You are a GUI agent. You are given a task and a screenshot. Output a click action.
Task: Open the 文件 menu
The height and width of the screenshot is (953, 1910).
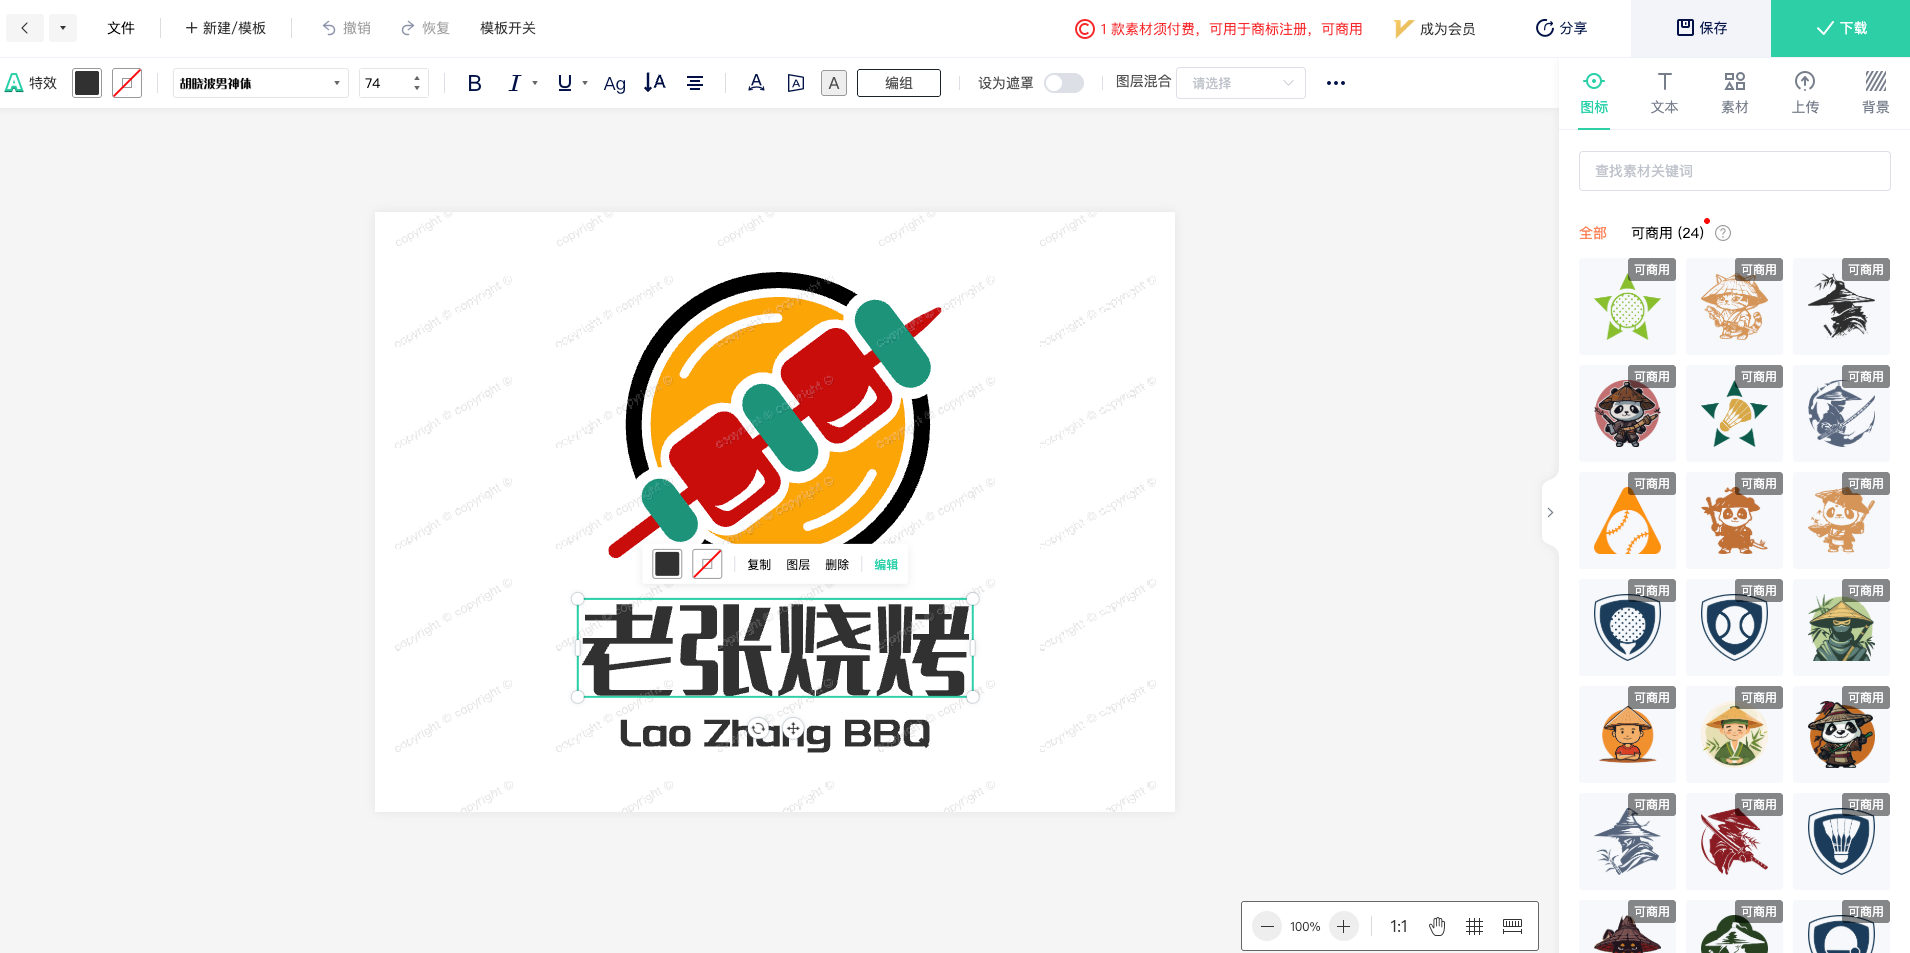[121, 28]
